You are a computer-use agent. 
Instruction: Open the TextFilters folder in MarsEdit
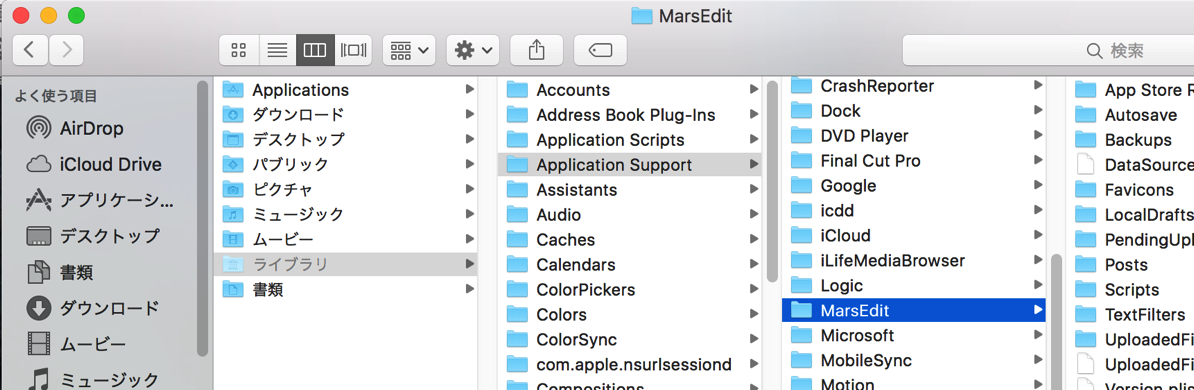coord(1130,315)
